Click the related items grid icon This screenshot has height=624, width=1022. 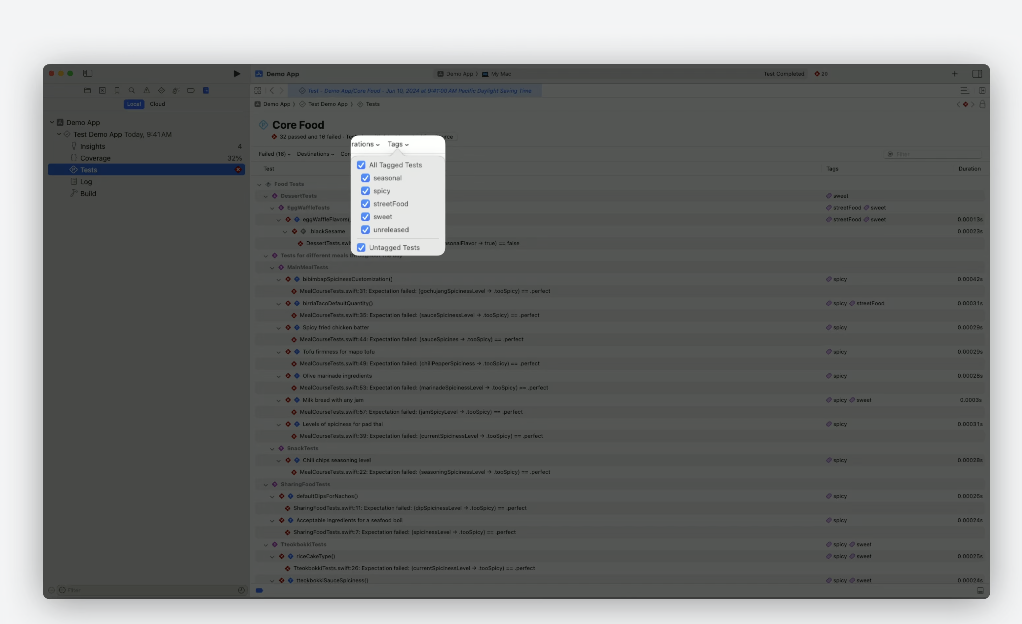(258, 91)
